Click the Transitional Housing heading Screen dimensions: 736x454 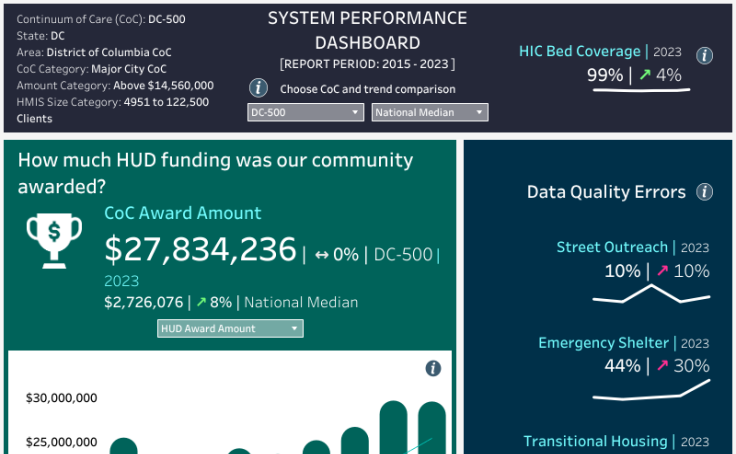(x=595, y=441)
